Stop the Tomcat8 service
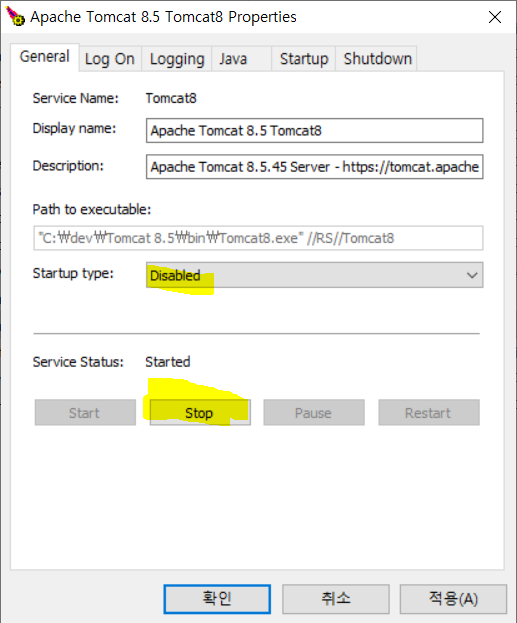517x623 pixels. point(200,413)
